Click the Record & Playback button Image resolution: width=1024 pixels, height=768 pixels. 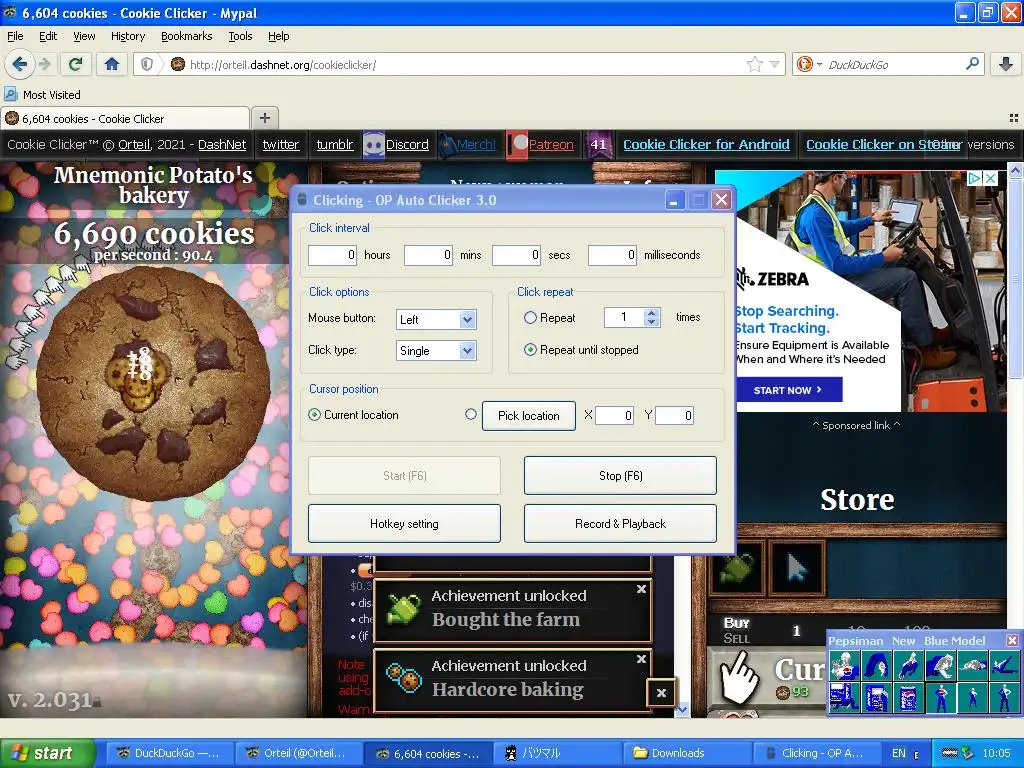coord(620,524)
